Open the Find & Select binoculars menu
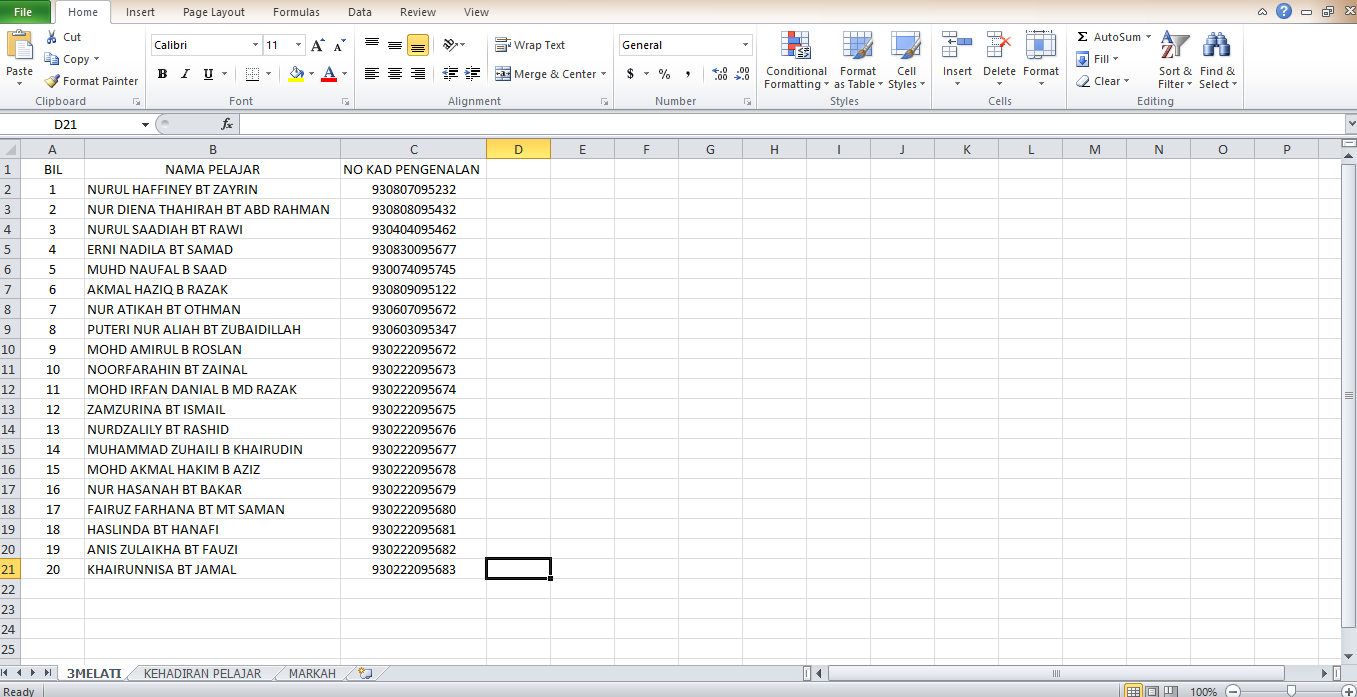 point(1217,60)
